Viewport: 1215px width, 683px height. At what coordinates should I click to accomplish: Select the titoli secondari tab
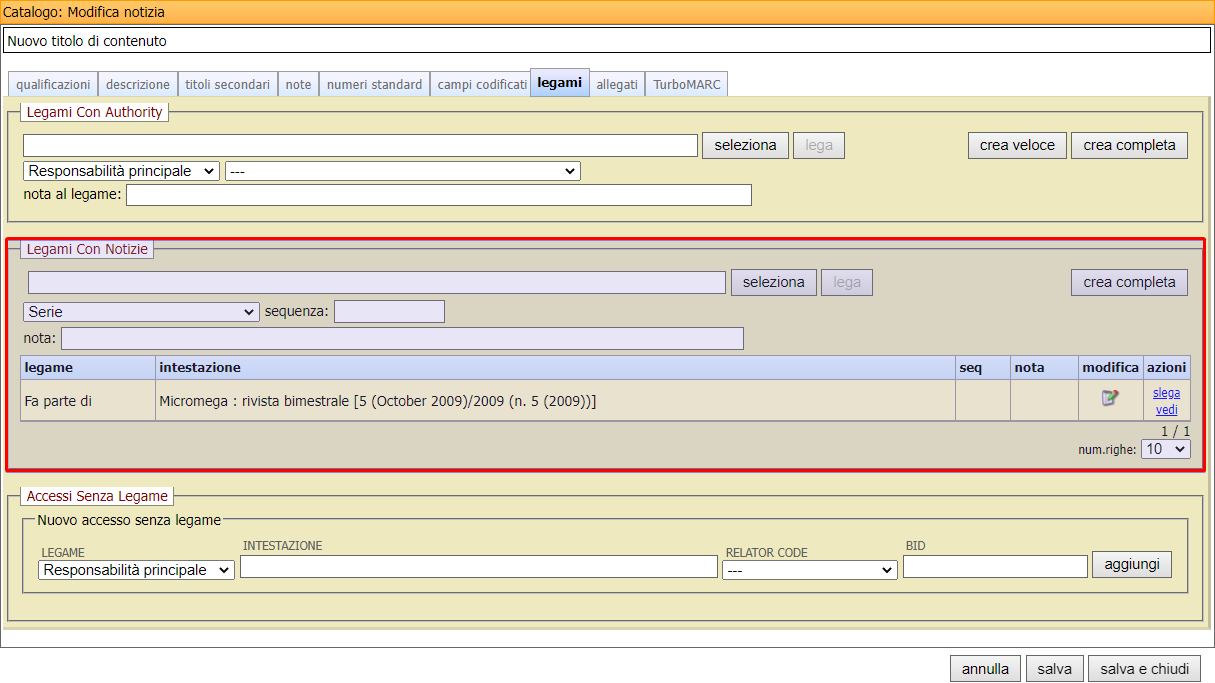(x=228, y=85)
